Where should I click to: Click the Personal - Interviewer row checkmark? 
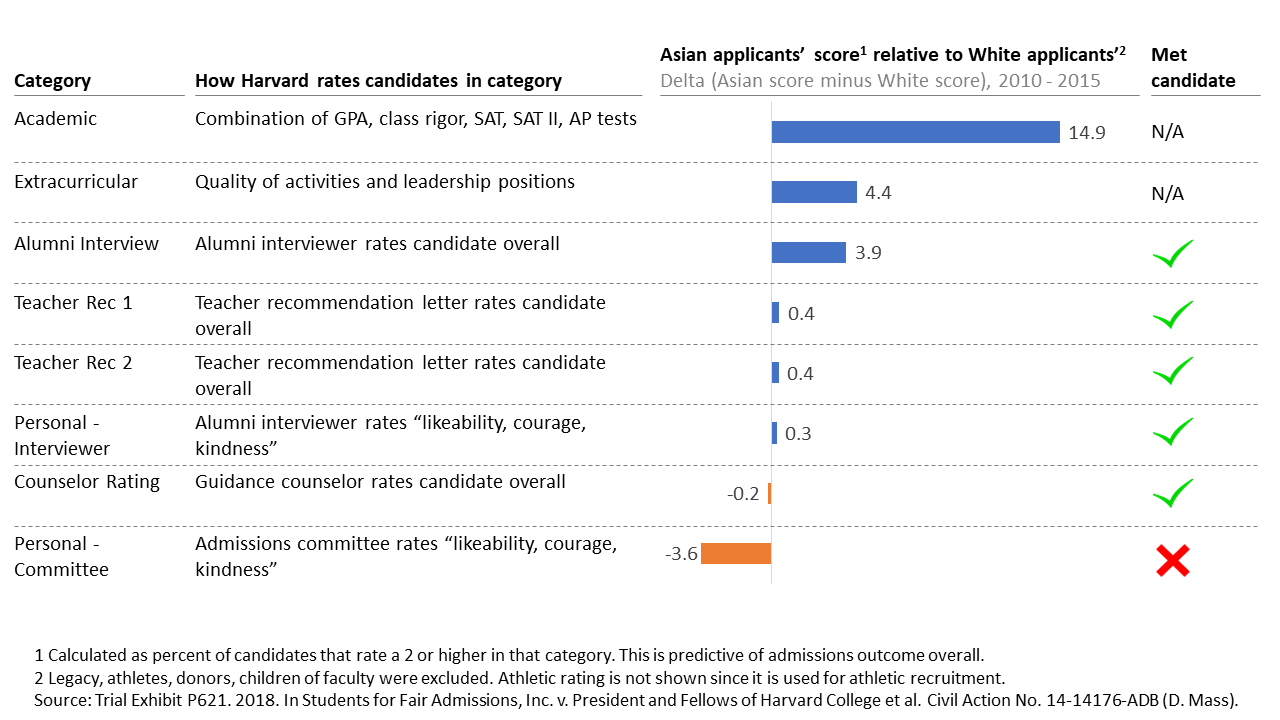point(1172,432)
